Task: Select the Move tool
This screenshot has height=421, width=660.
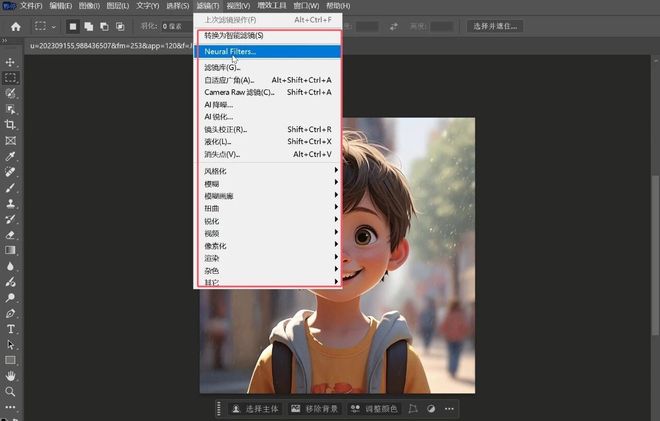Action: [10, 62]
